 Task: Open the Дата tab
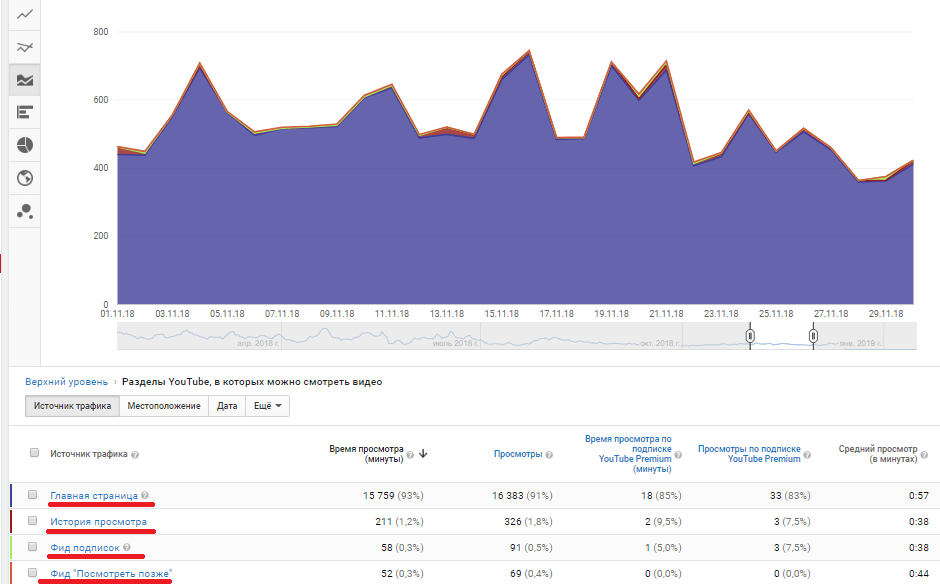(227, 406)
